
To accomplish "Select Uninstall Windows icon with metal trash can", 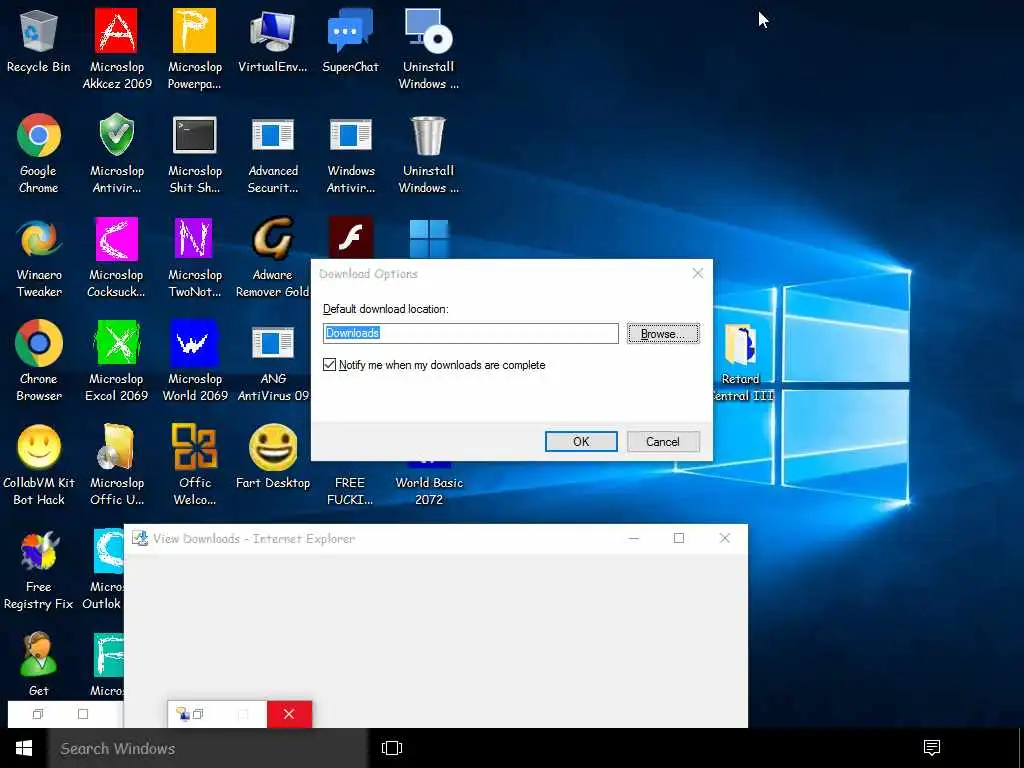I will coord(428,153).
